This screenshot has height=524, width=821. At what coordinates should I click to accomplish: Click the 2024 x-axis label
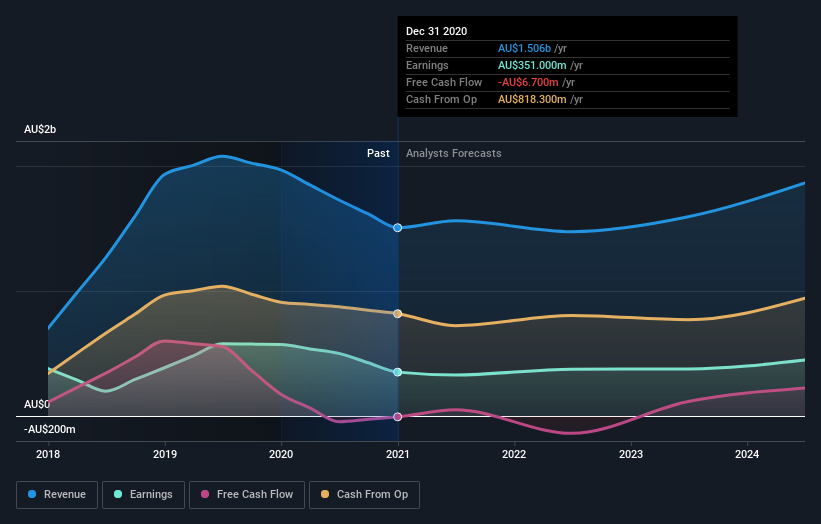click(x=747, y=454)
